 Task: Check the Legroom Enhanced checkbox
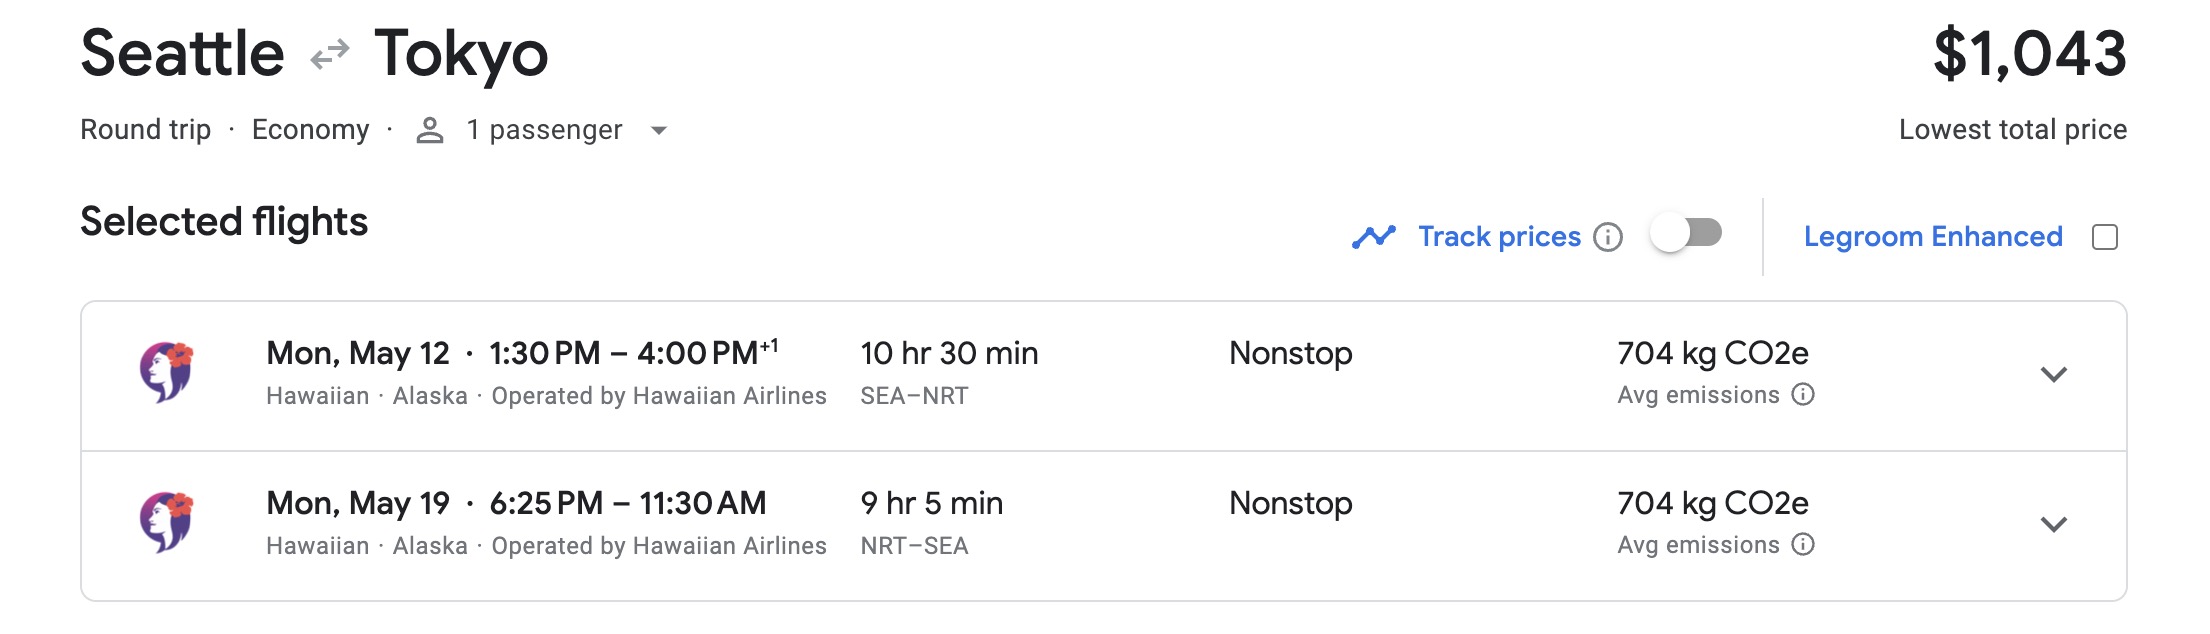pos(2108,236)
